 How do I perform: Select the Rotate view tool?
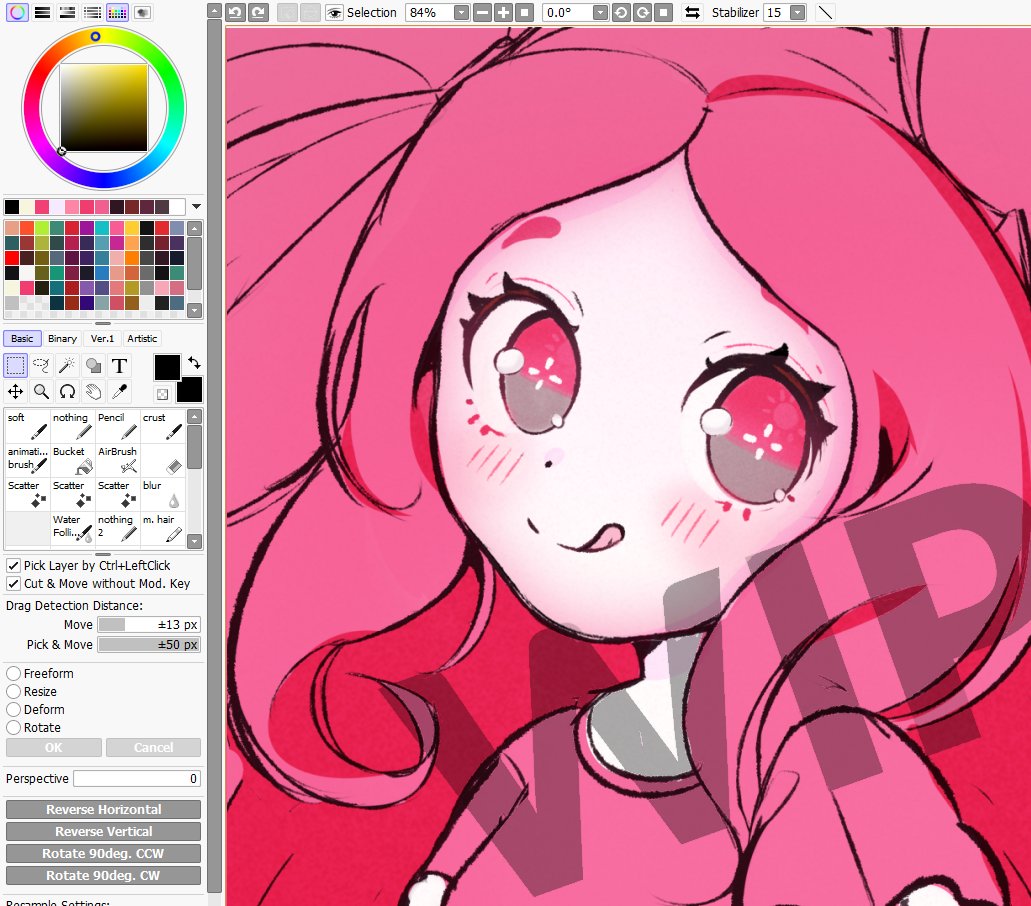pos(67,392)
